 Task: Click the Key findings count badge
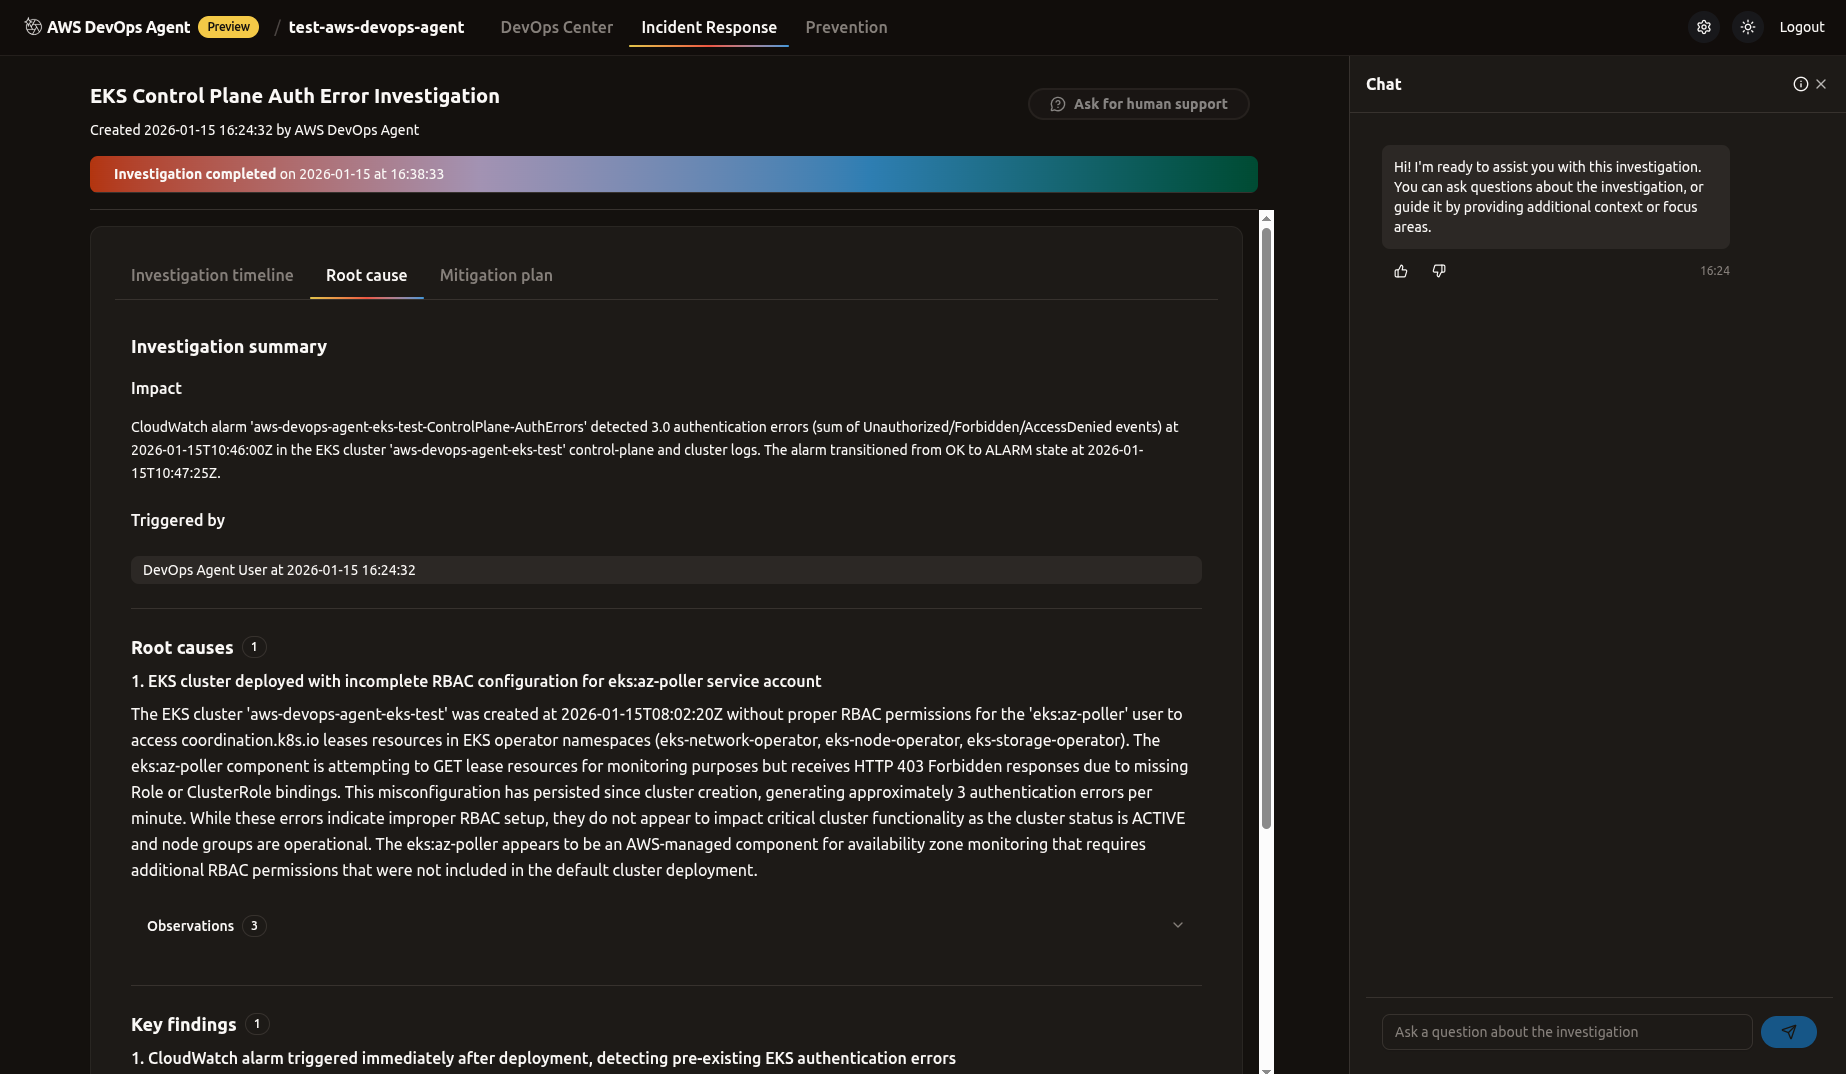[x=257, y=1024]
